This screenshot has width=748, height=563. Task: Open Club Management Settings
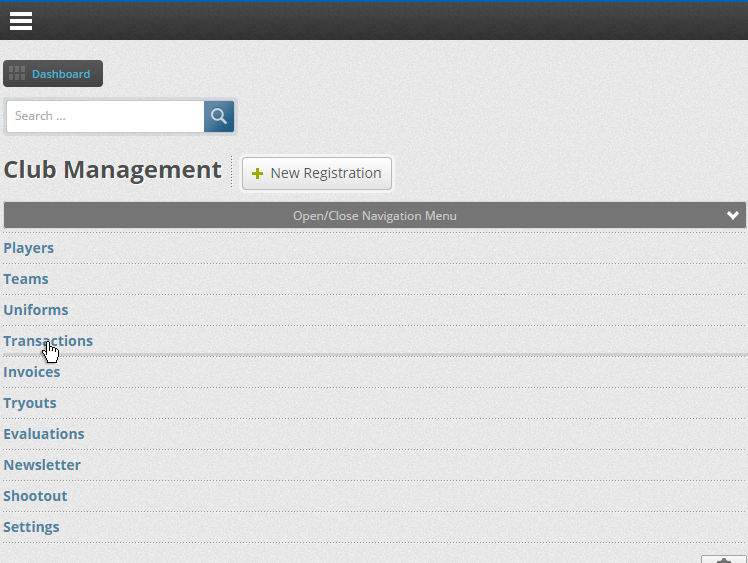(31, 527)
